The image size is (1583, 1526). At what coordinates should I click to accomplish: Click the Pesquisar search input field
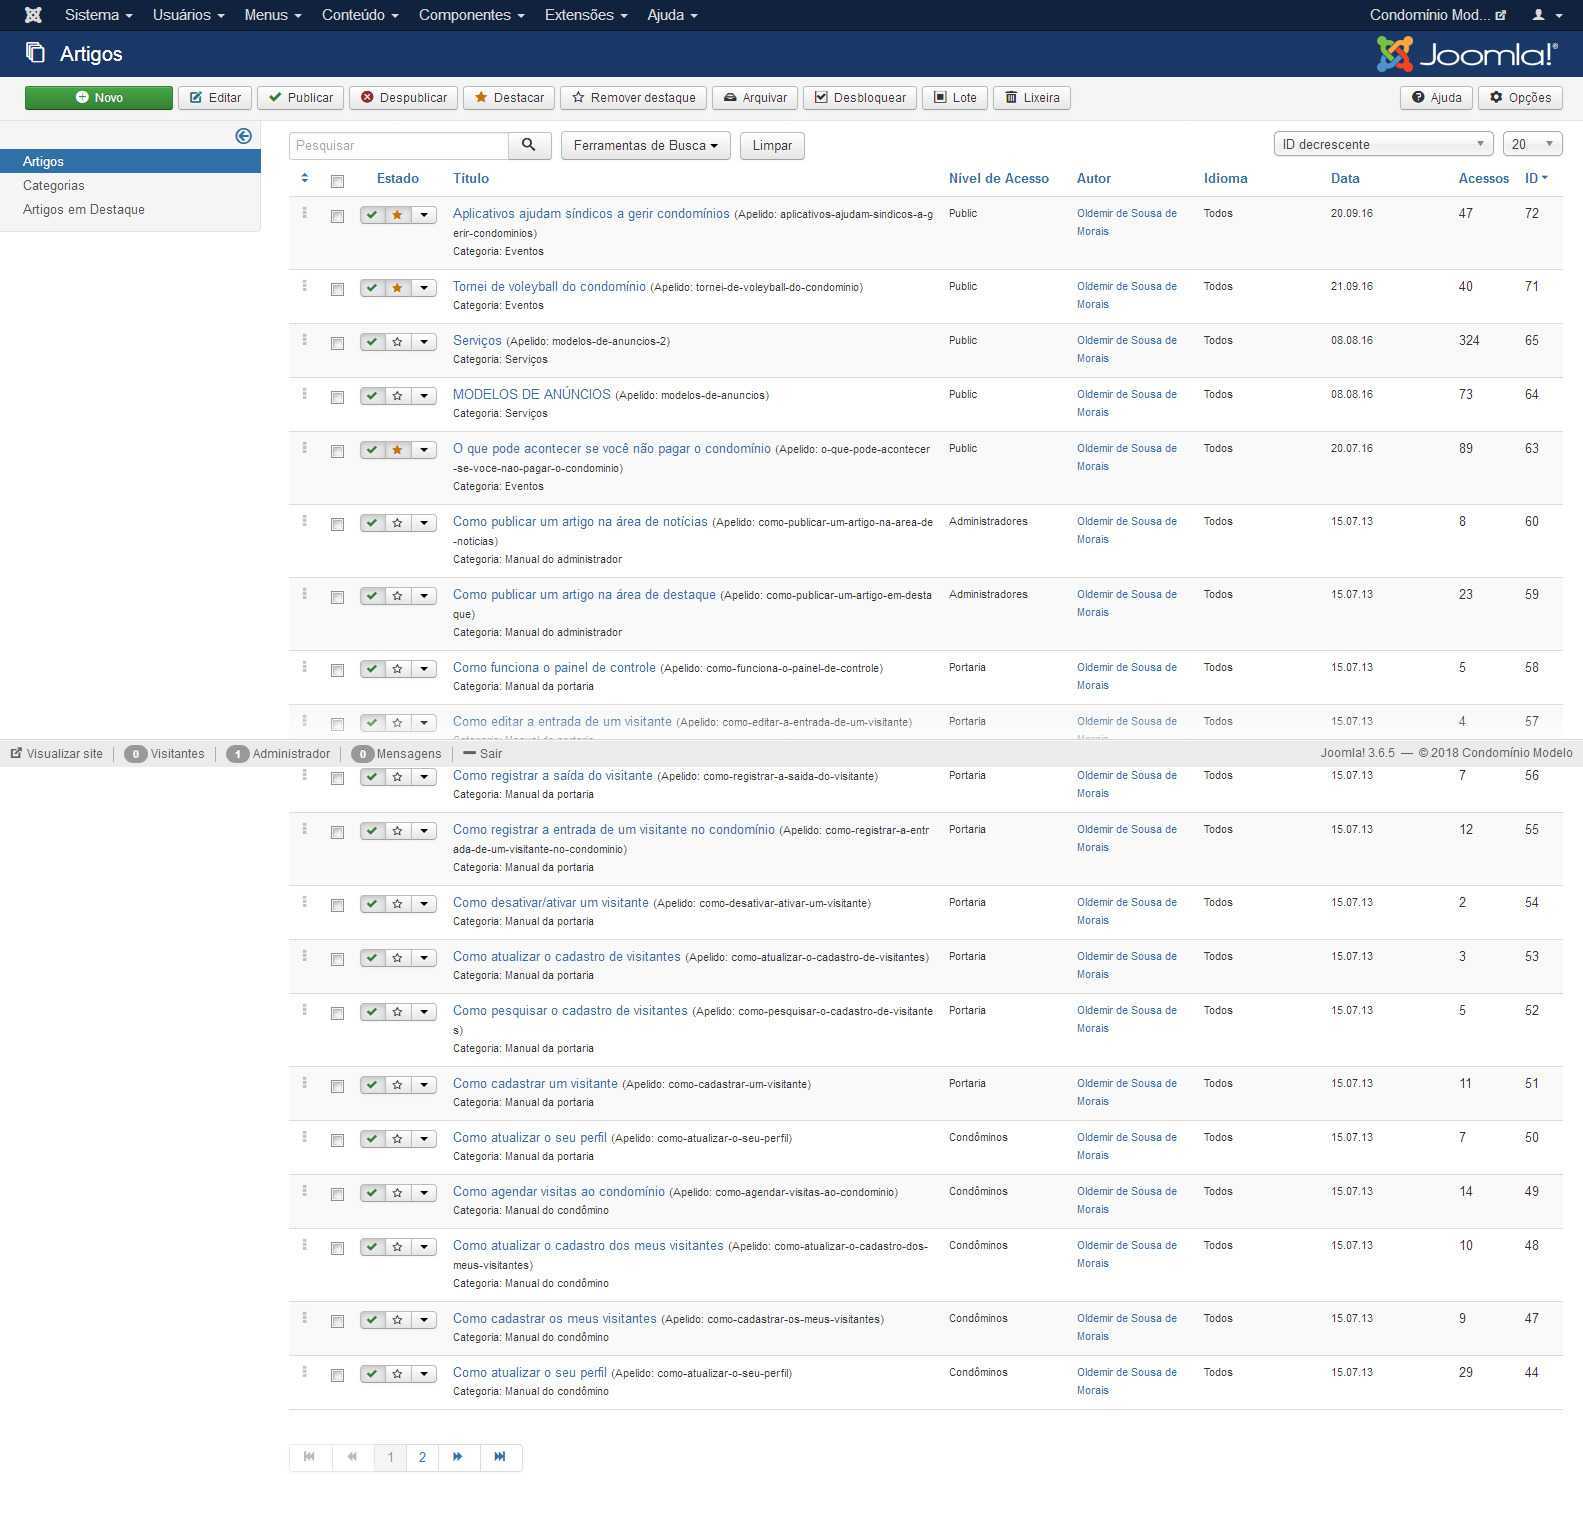pos(399,145)
